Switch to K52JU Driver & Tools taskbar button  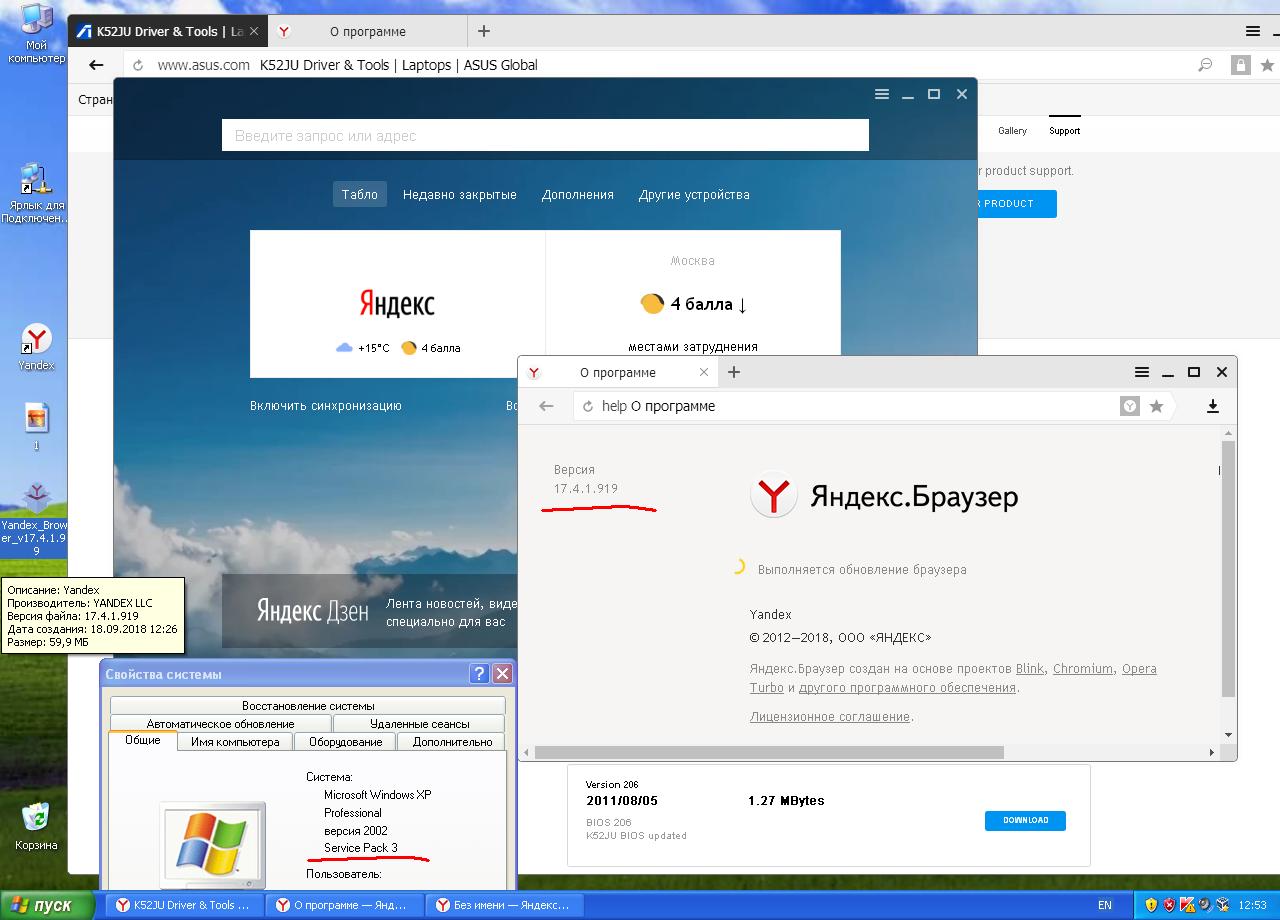(x=185, y=905)
